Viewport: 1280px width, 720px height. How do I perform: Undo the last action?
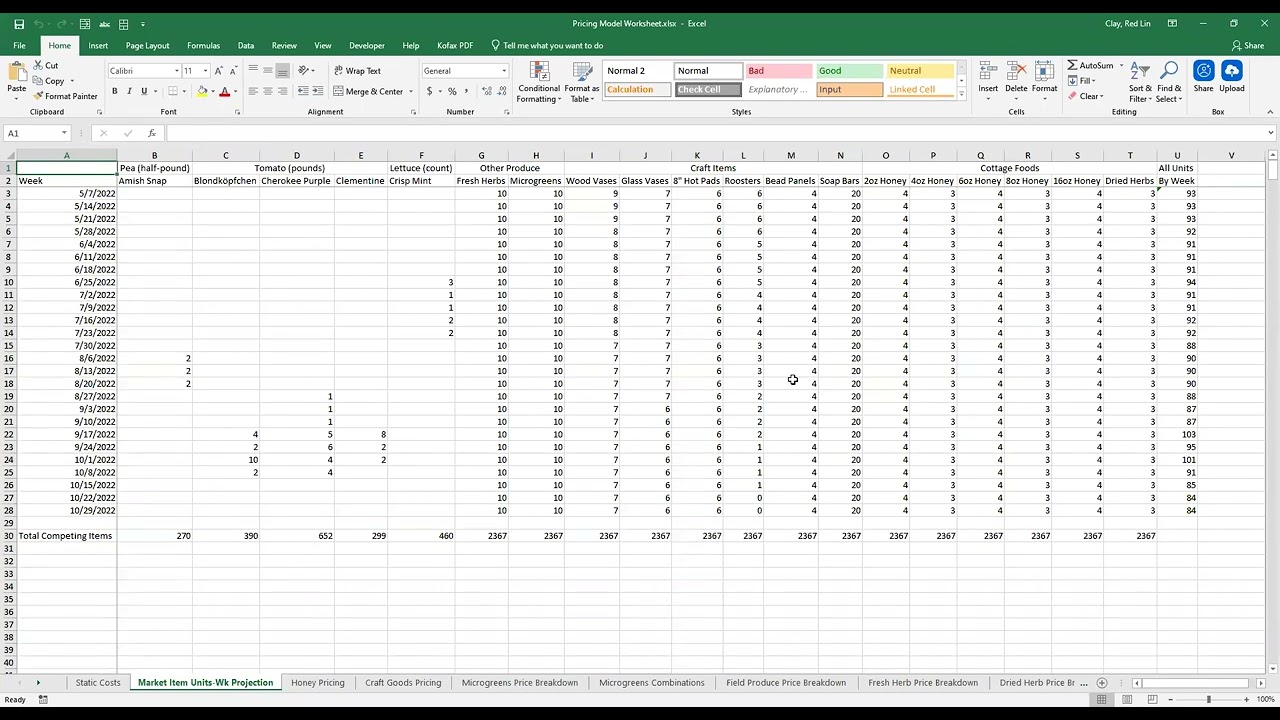[40, 24]
